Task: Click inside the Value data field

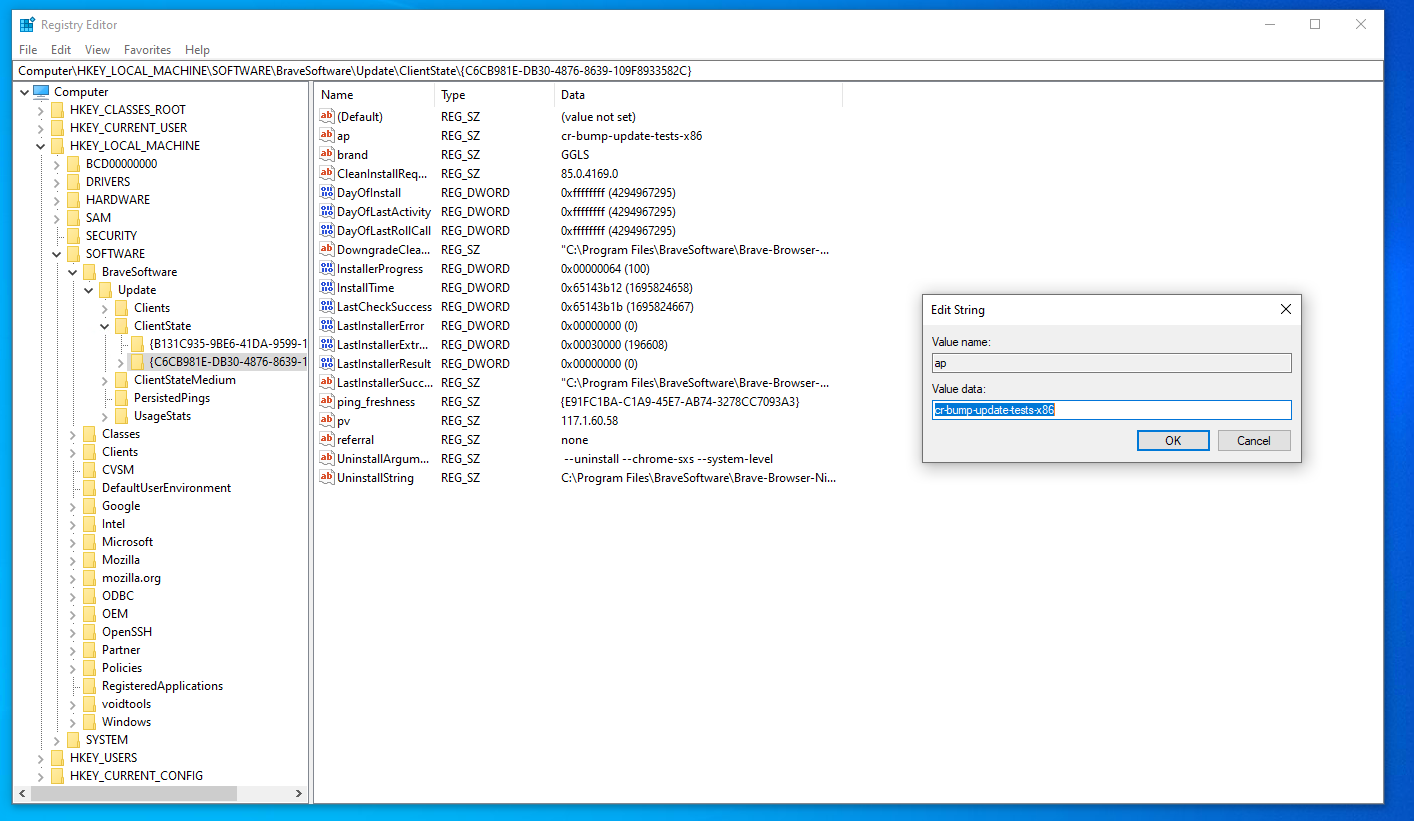Action: click(1111, 410)
